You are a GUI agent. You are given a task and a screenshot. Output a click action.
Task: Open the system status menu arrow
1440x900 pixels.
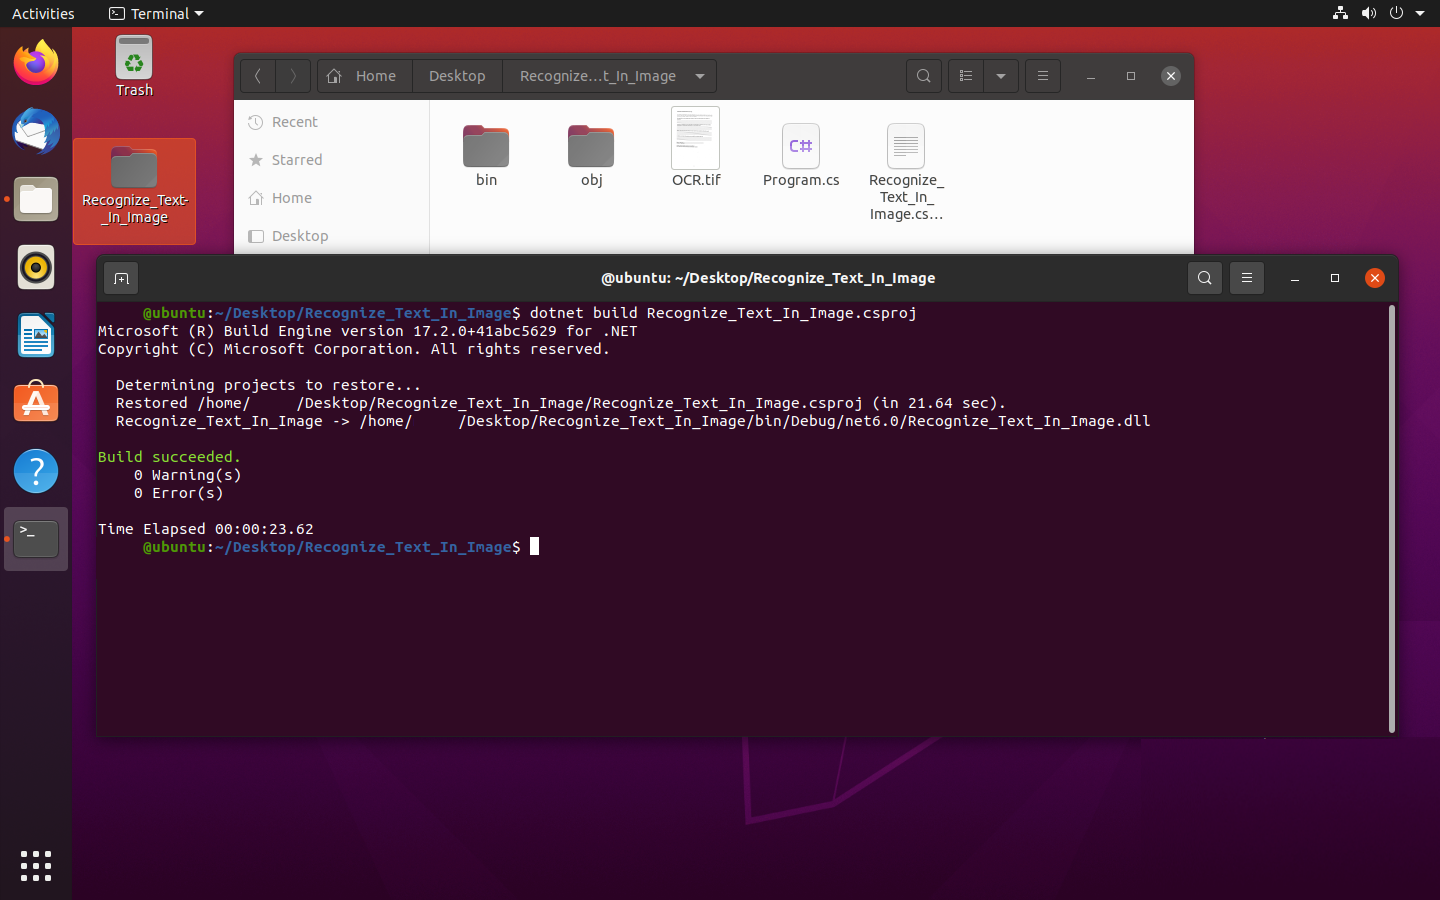tap(1420, 14)
